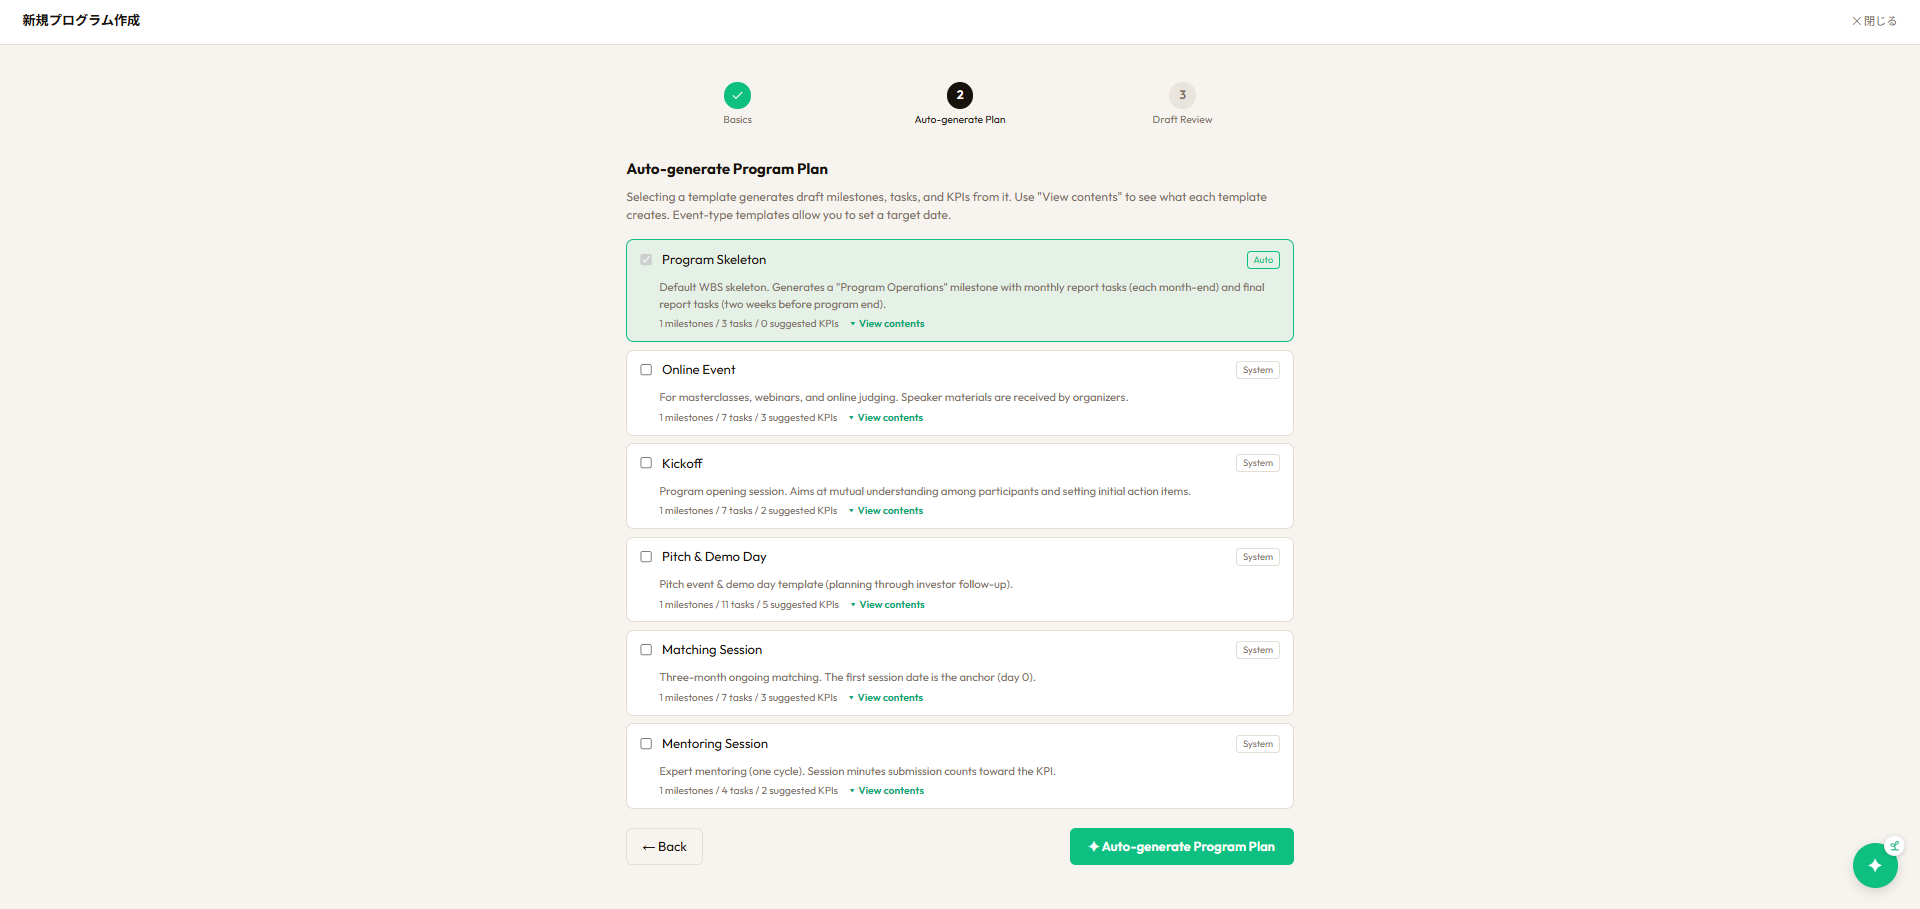The height and width of the screenshot is (909, 1920).
Task: Click the System badge on Online Event
Action: click(x=1258, y=370)
